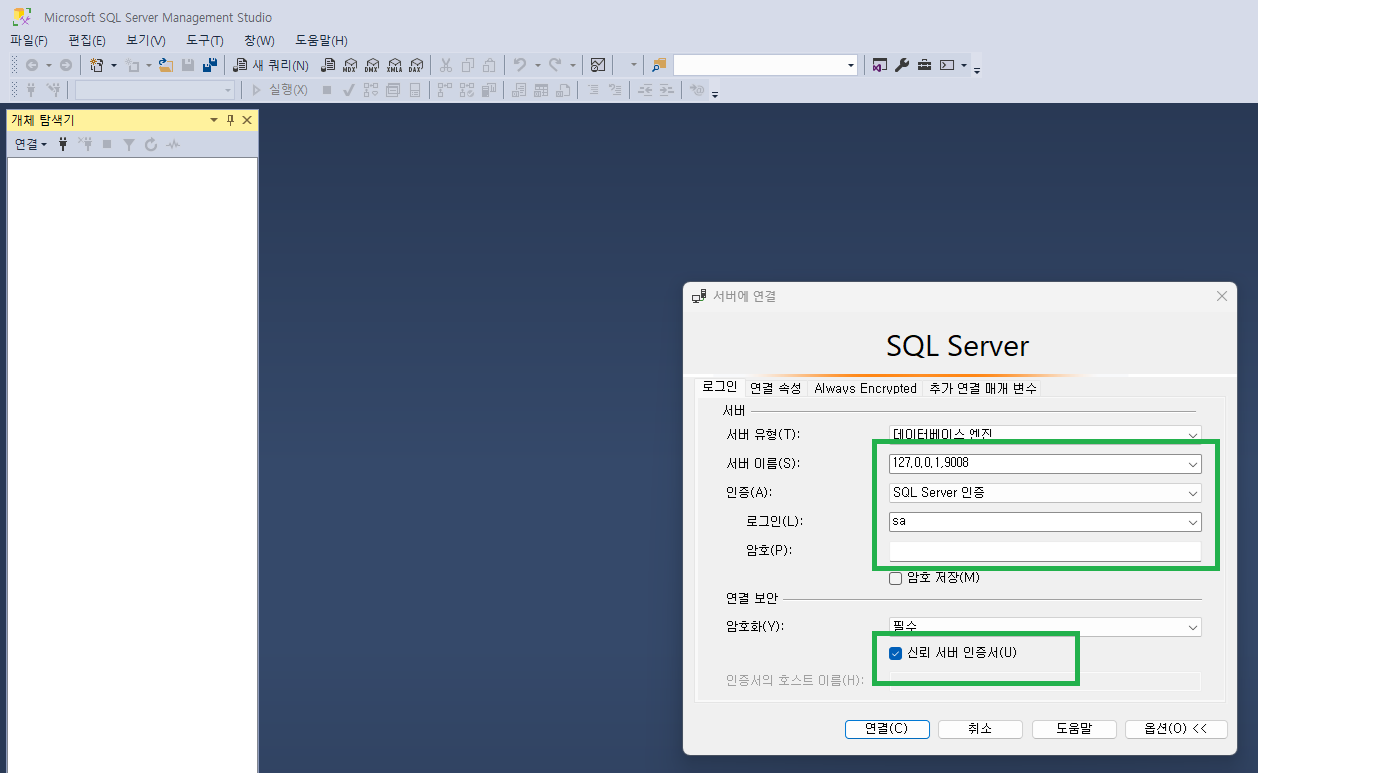The image size is (1387, 773).
Task: Click the Find in Files icon
Action: 659,65
